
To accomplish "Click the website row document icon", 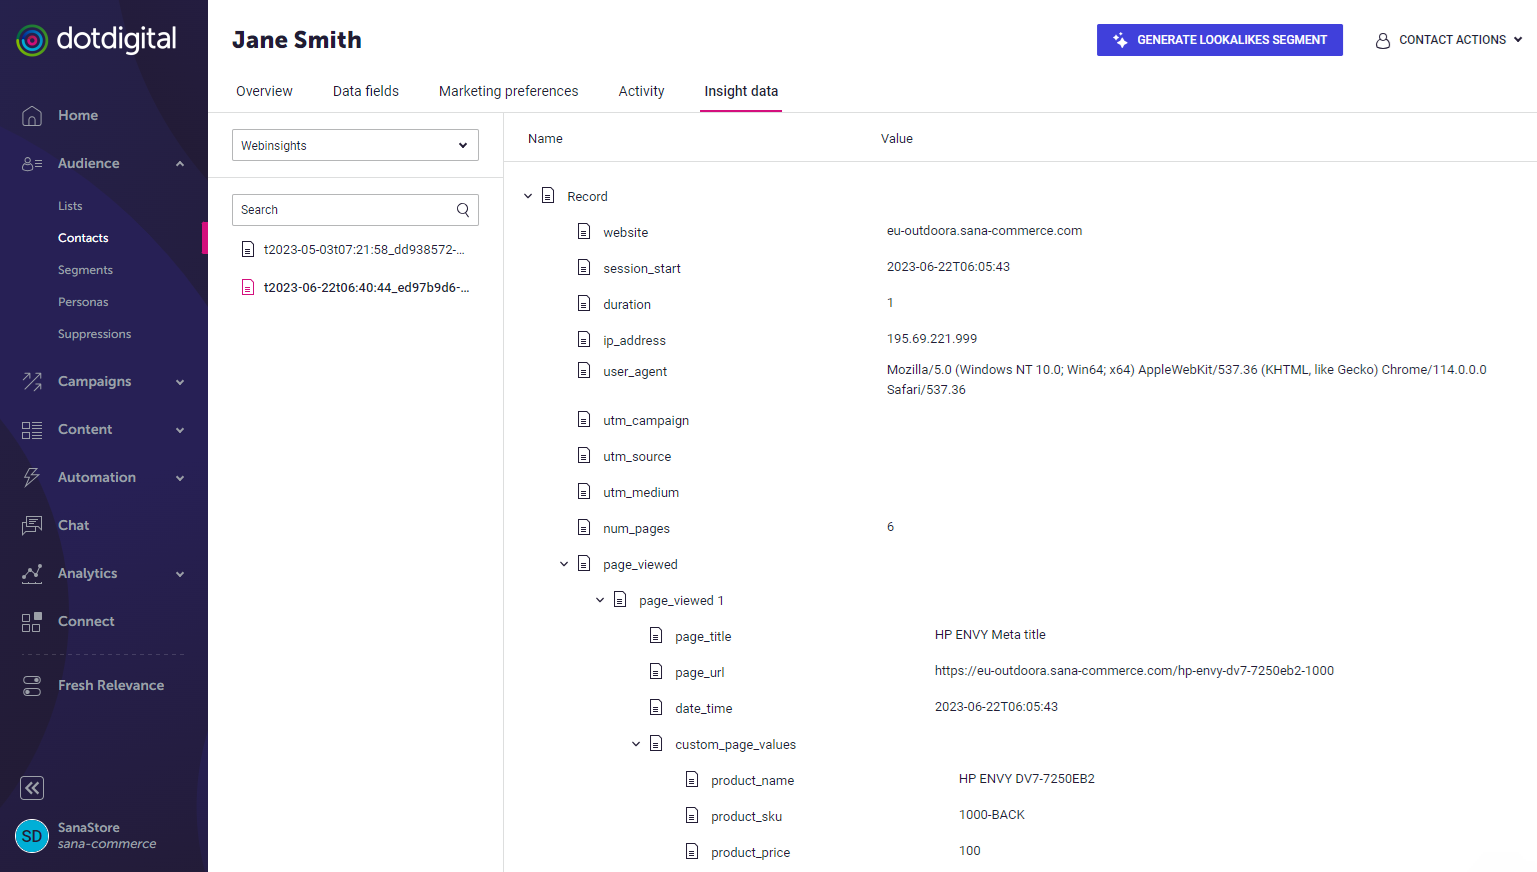I will [584, 232].
